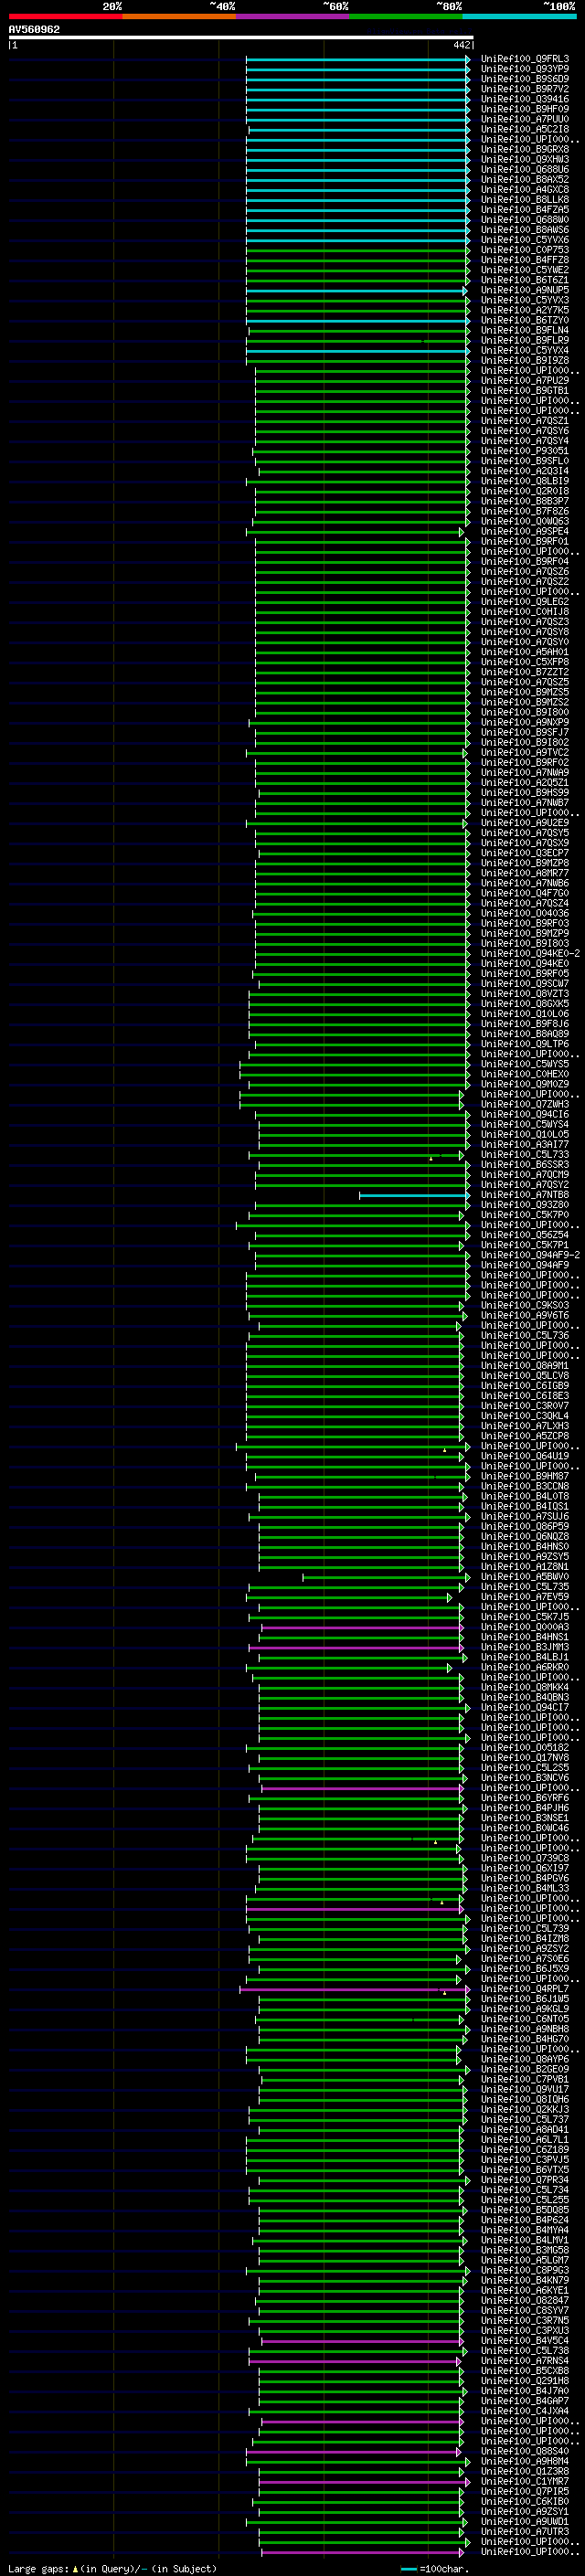
Task: Open hit UniRef100_Q9FRL3
Action: click(x=525, y=59)
